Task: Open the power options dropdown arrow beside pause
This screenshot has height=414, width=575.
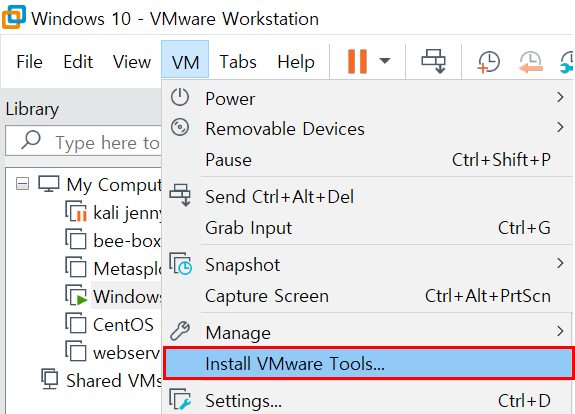Action: pos(384,61)
